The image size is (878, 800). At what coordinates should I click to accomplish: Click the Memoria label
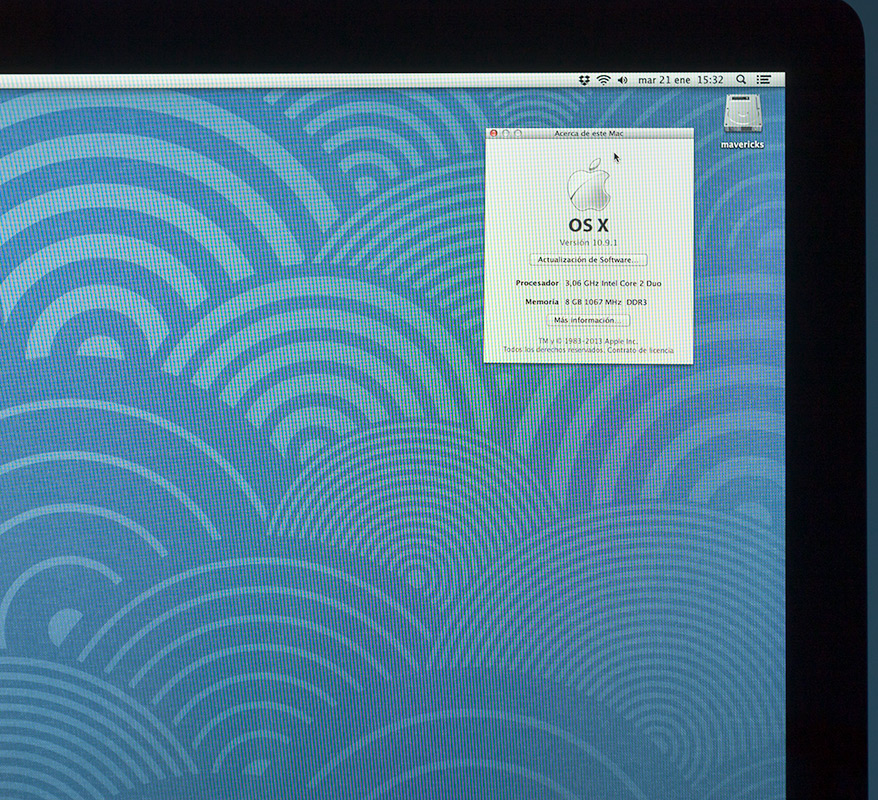pos(542,302)
